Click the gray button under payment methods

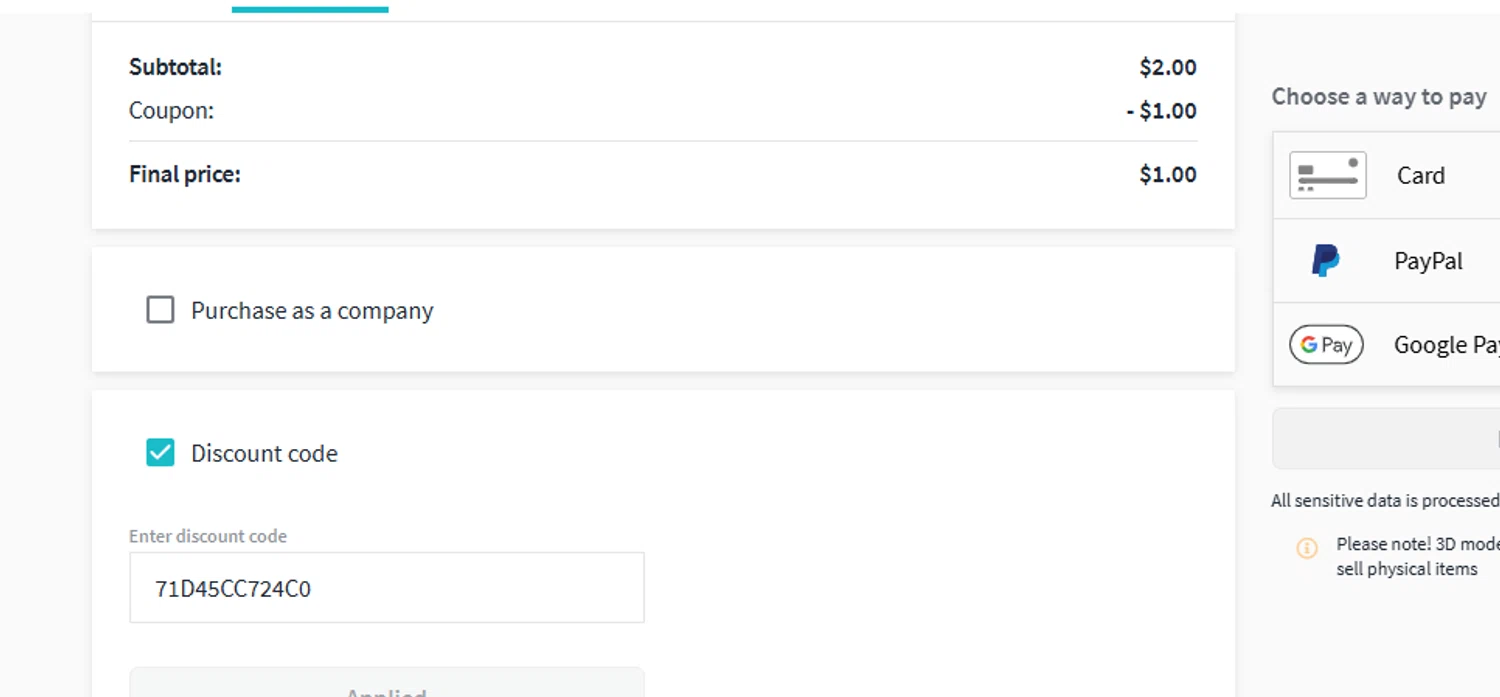point(1386,438)
